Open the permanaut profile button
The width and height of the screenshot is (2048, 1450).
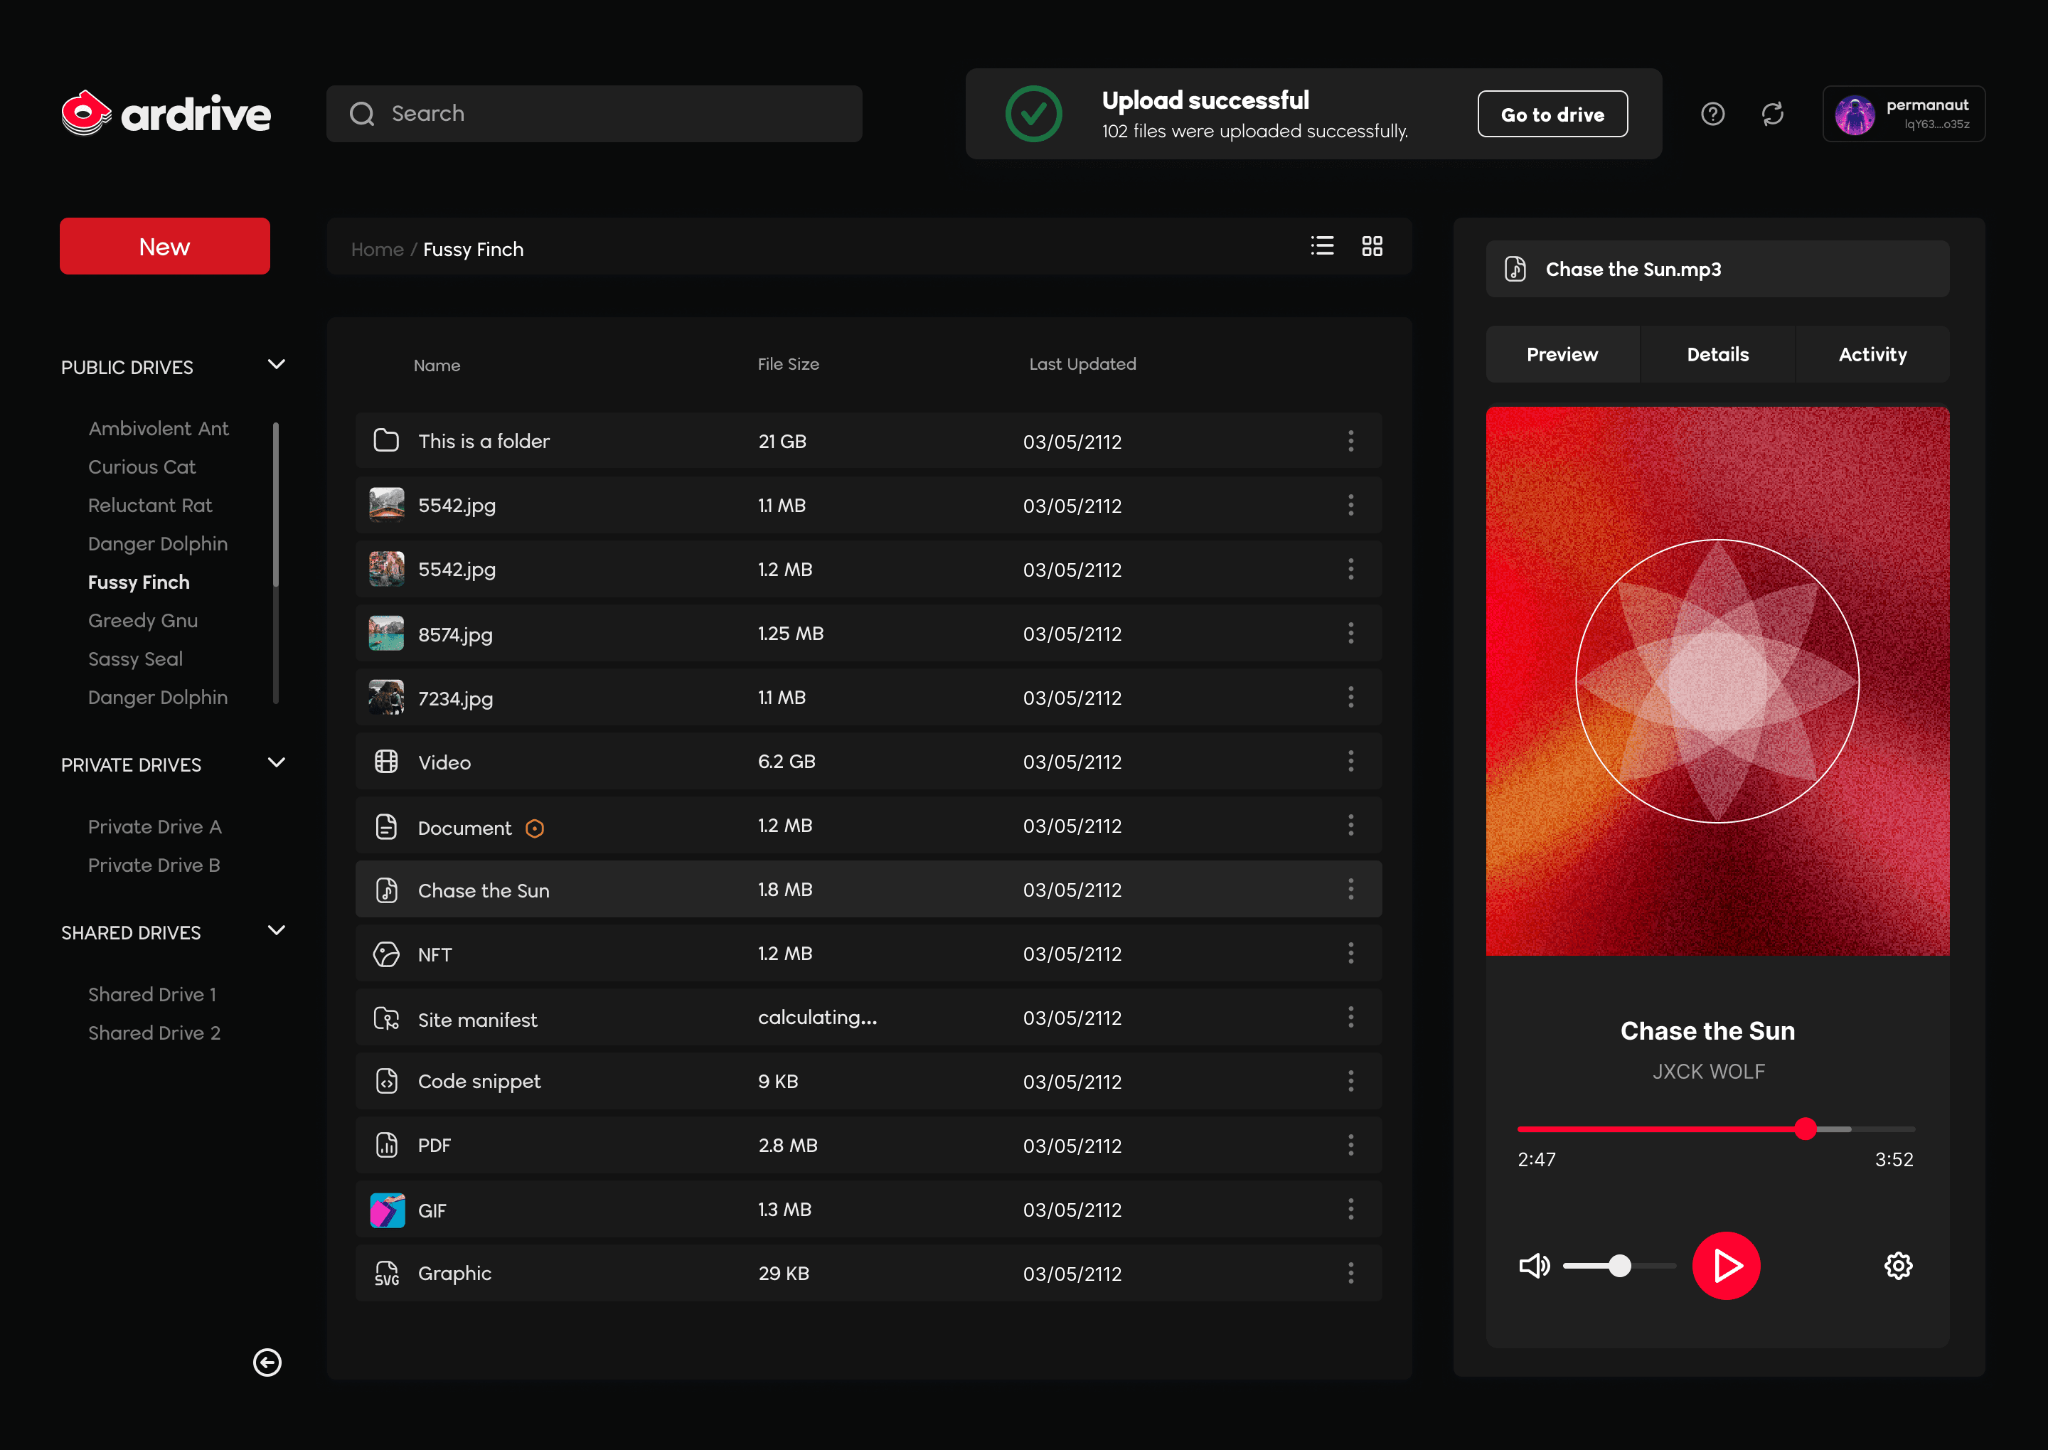pyautogui.click(x=1904, y=114)
